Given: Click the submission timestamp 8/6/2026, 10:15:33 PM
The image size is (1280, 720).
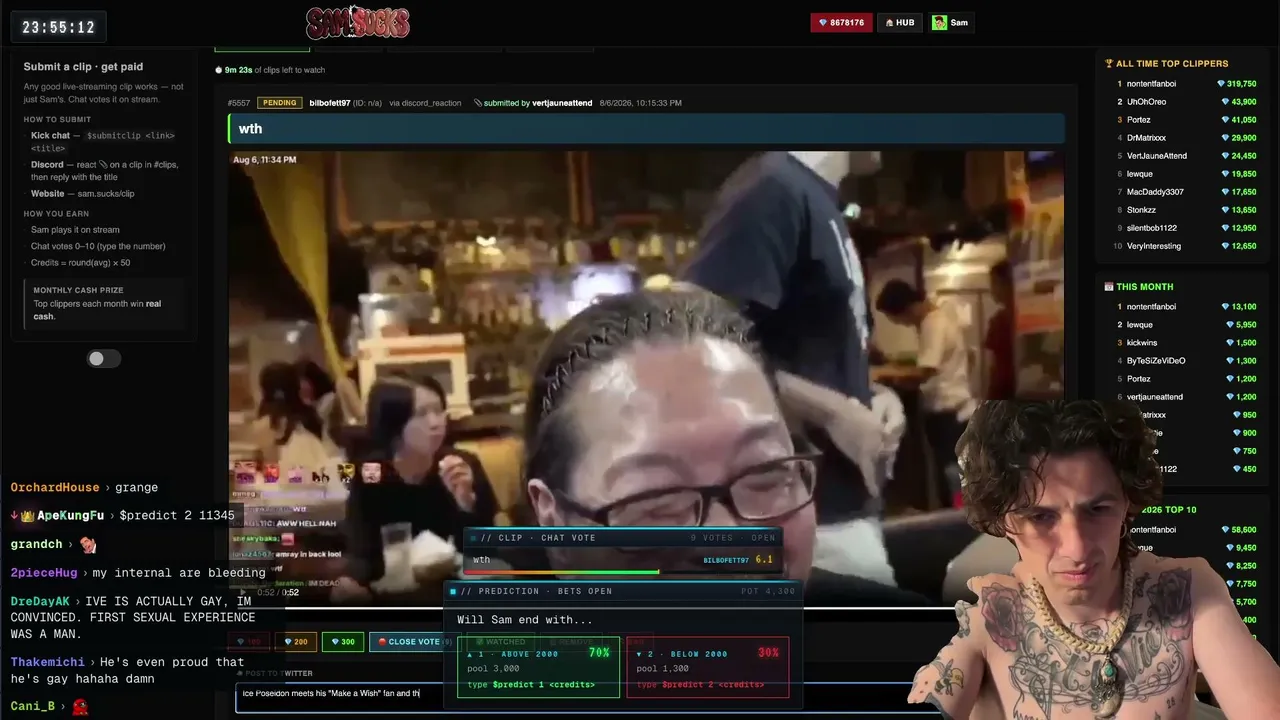Looking at the screenshot, I should [x=641, y=103].
